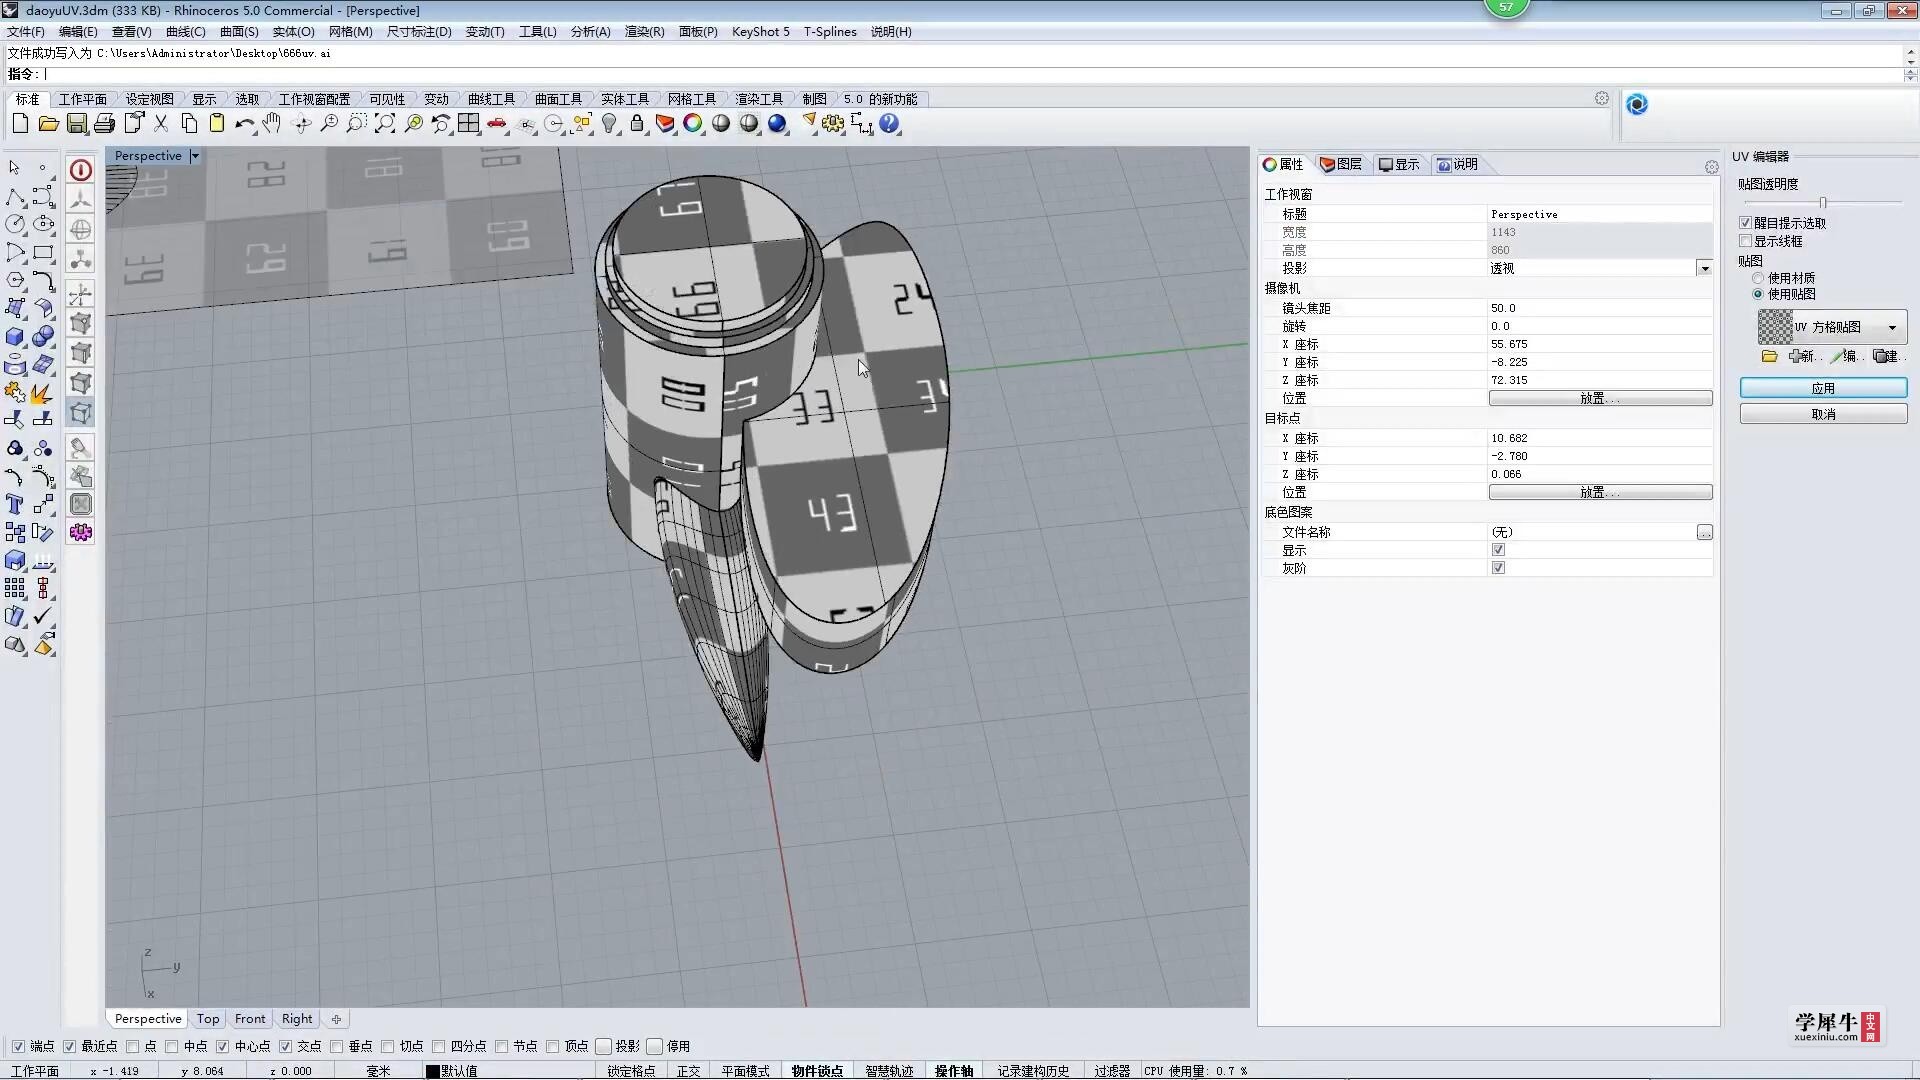The height and width of the screenshot is (1080, 1920).
Task: Open the toolbar tabs gear options
Action: [x=1602, y=98]
